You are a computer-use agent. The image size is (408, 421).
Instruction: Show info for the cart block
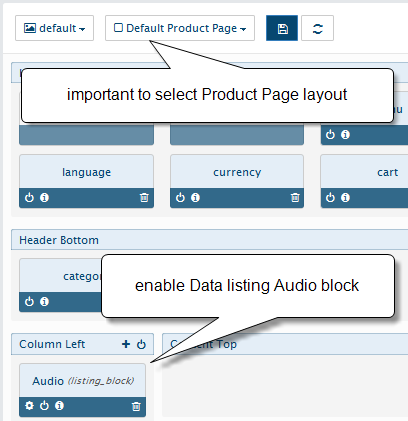(345, 198)
